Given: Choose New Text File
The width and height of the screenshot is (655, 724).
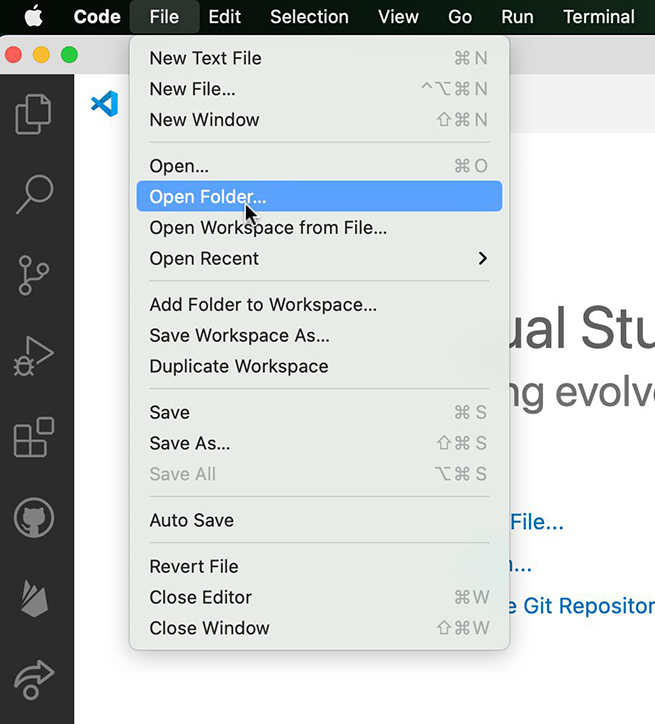Looking at the screenshot, I should 319,58.
